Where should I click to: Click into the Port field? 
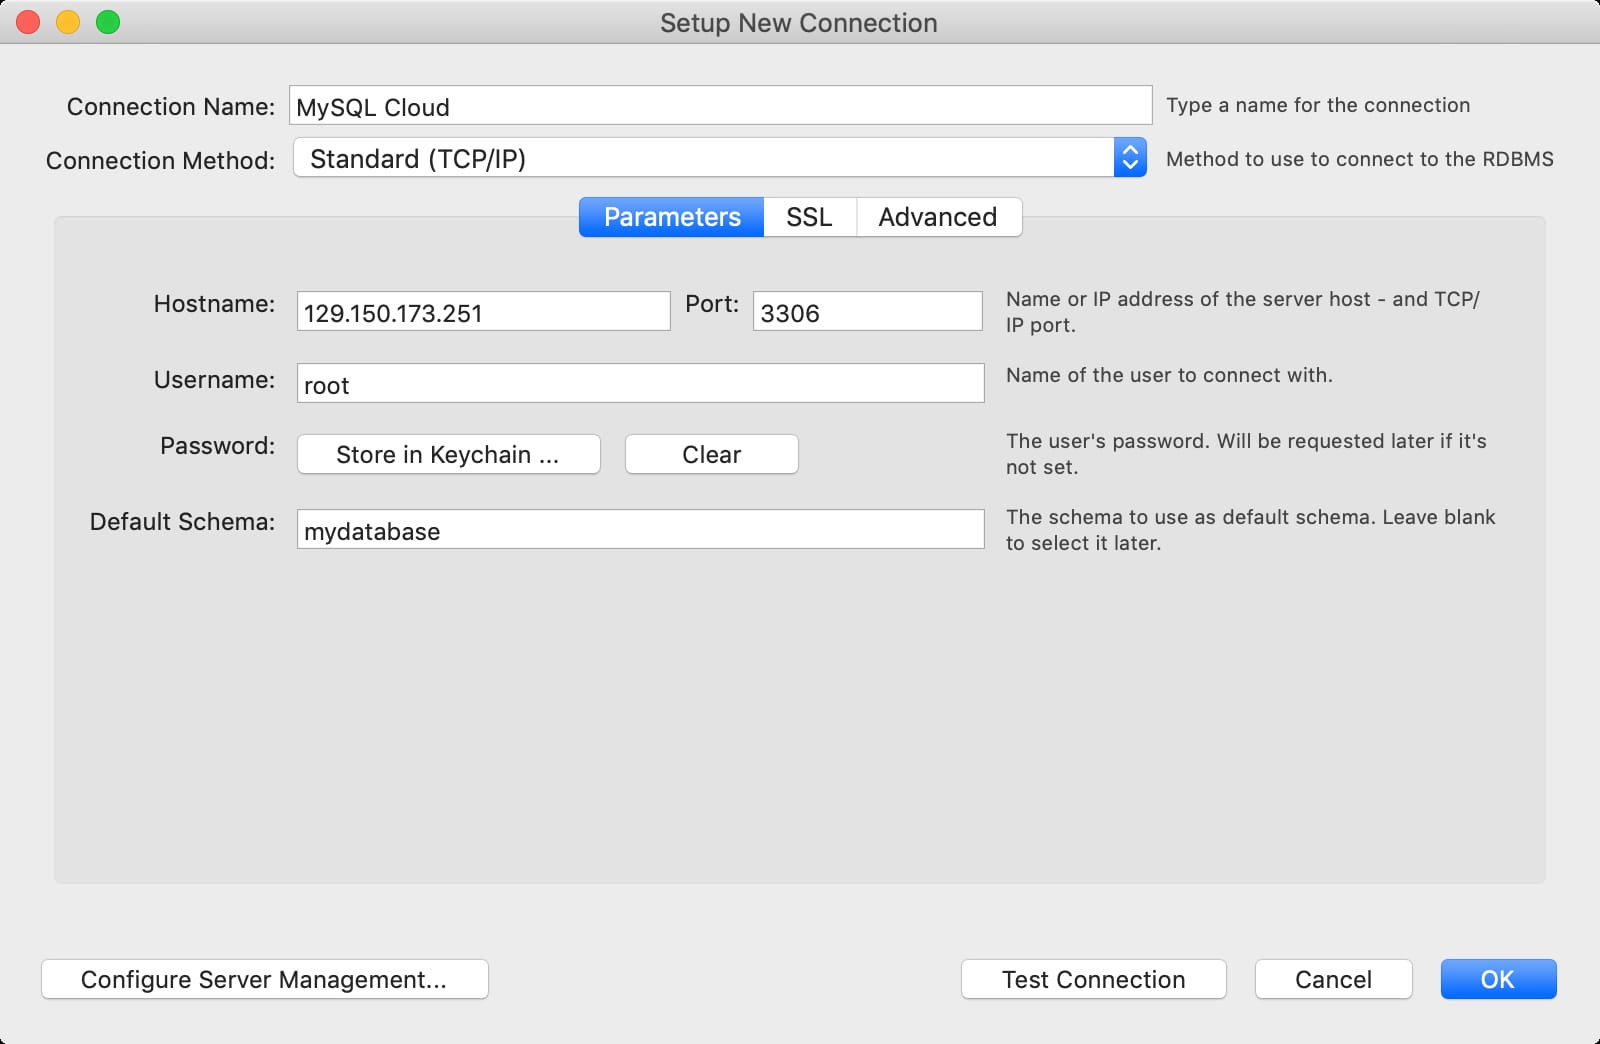(x=867, y=311)
